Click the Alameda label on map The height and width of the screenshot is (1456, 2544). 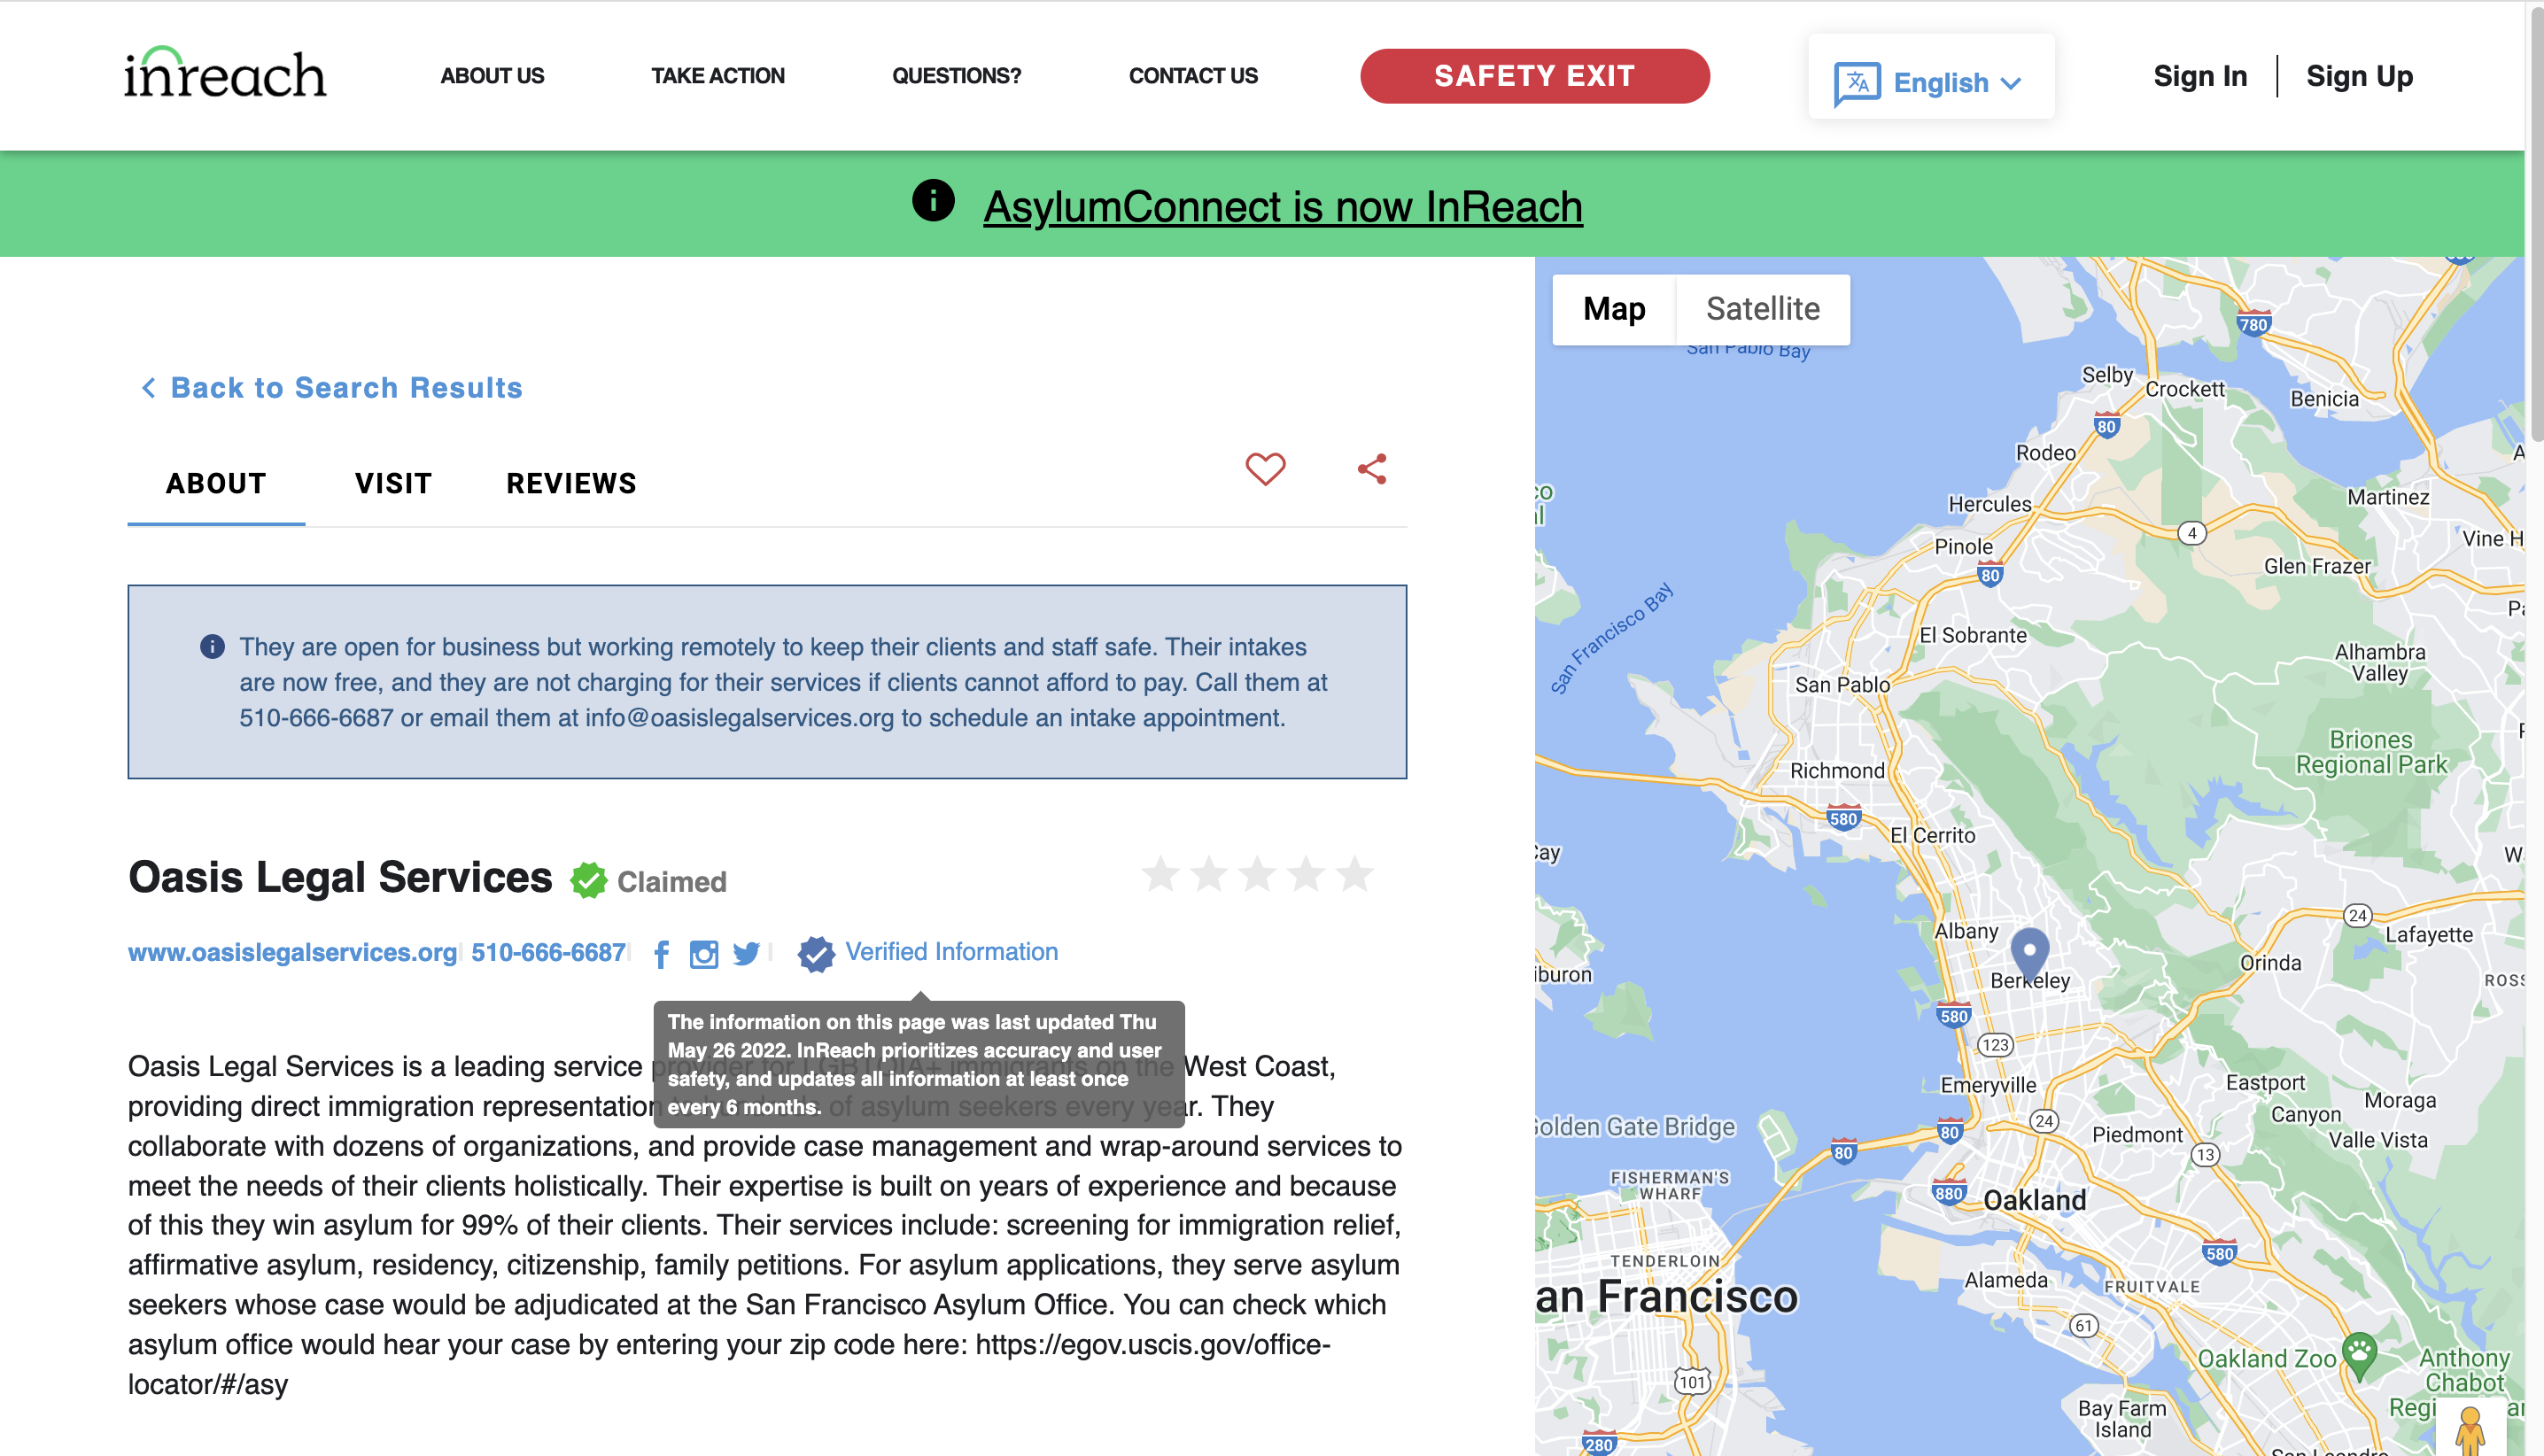point(2006,1279)
